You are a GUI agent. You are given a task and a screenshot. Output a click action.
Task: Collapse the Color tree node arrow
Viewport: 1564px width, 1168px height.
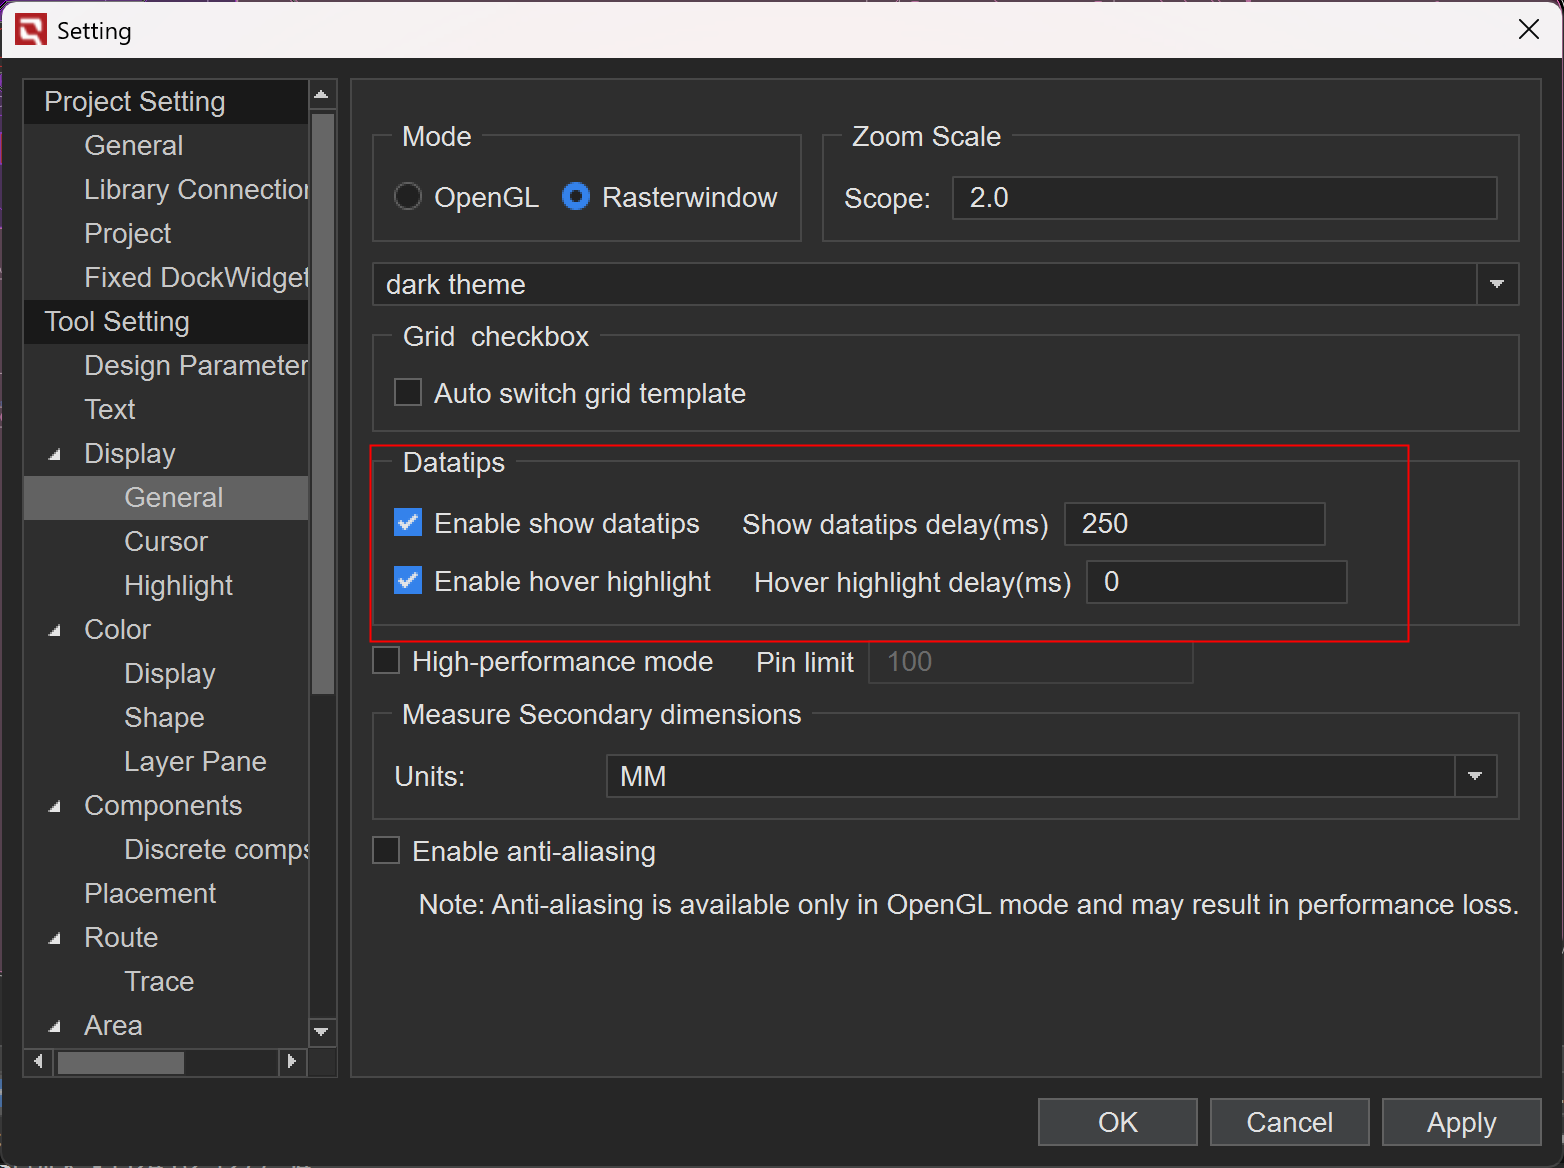[55, 631]
